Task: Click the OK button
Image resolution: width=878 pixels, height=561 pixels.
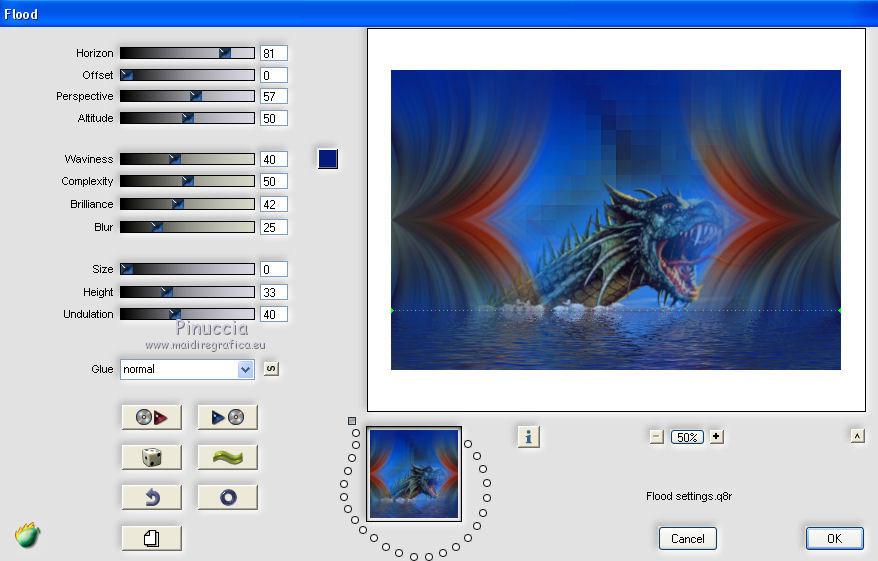Action: click(x=834, y=539)
